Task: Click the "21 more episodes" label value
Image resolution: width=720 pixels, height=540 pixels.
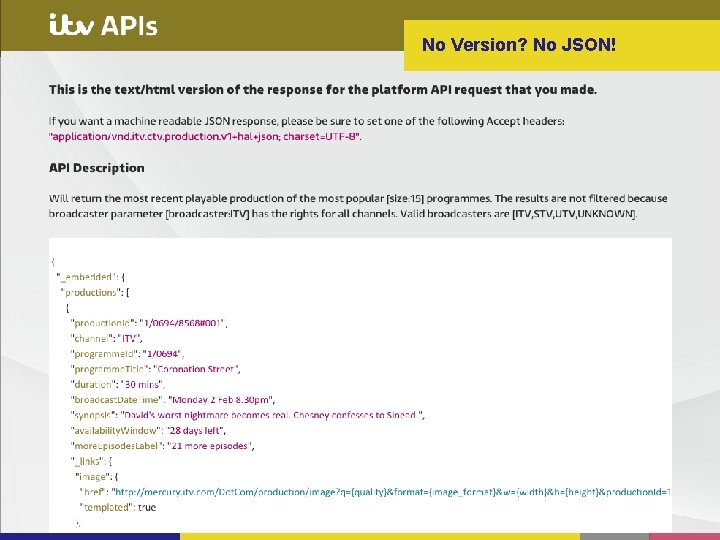Action: click(x=210, y=446)
